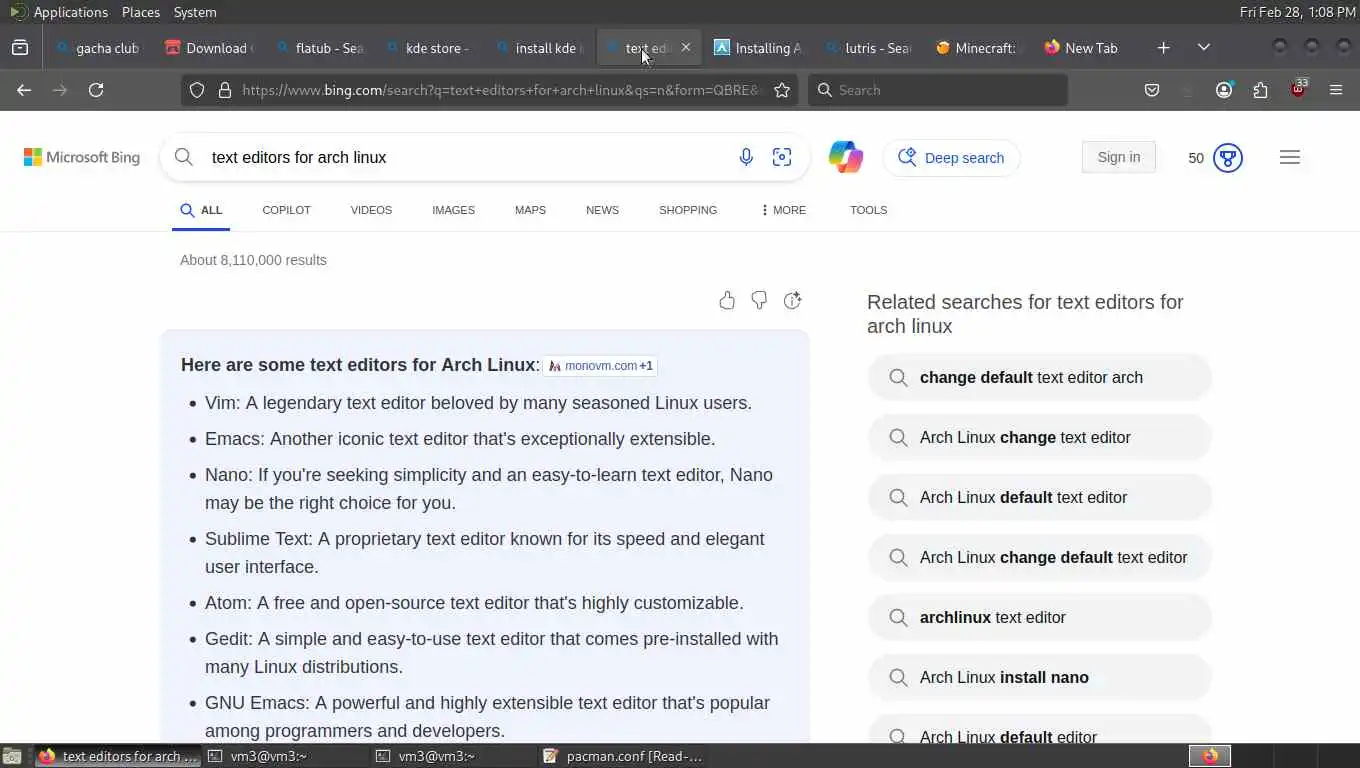Open the Firefox hamburger application menu
Image resolution: width=1360 pixels, height=768 pixels.
click(x=1336, y=90)
